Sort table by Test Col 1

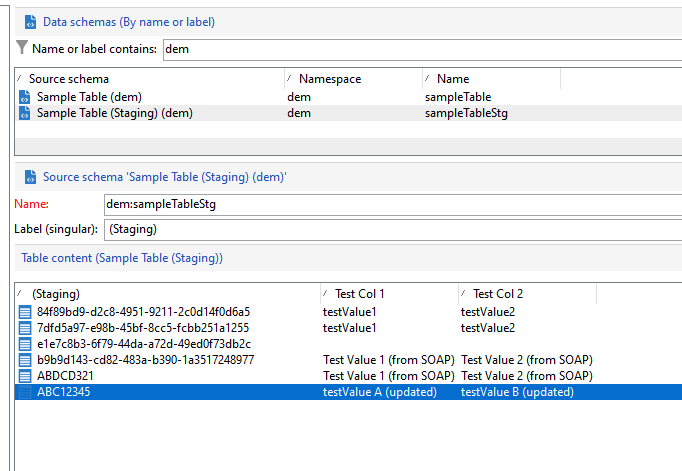(388, 294)
